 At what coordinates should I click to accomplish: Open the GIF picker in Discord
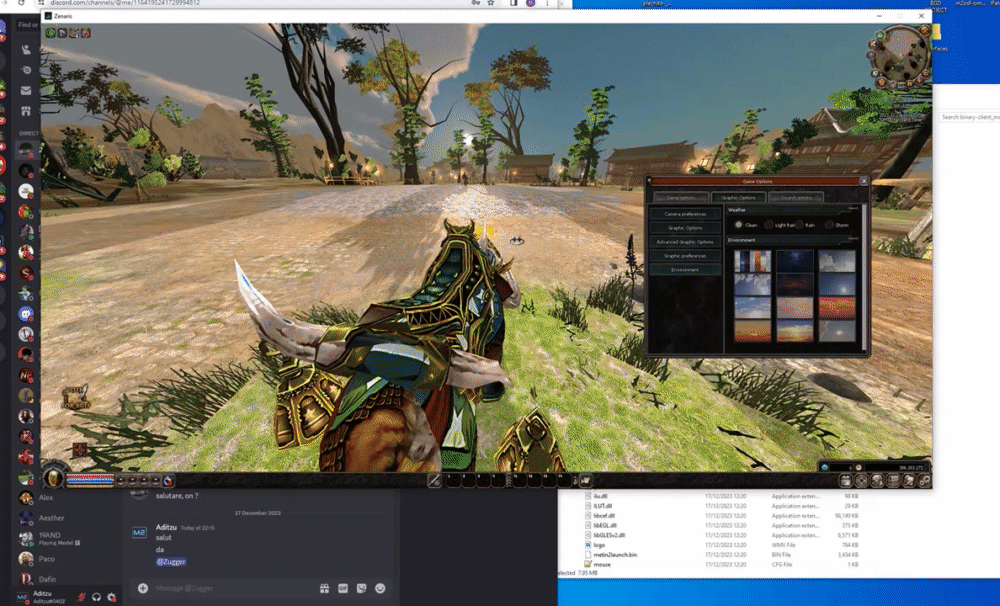(343, 588)
